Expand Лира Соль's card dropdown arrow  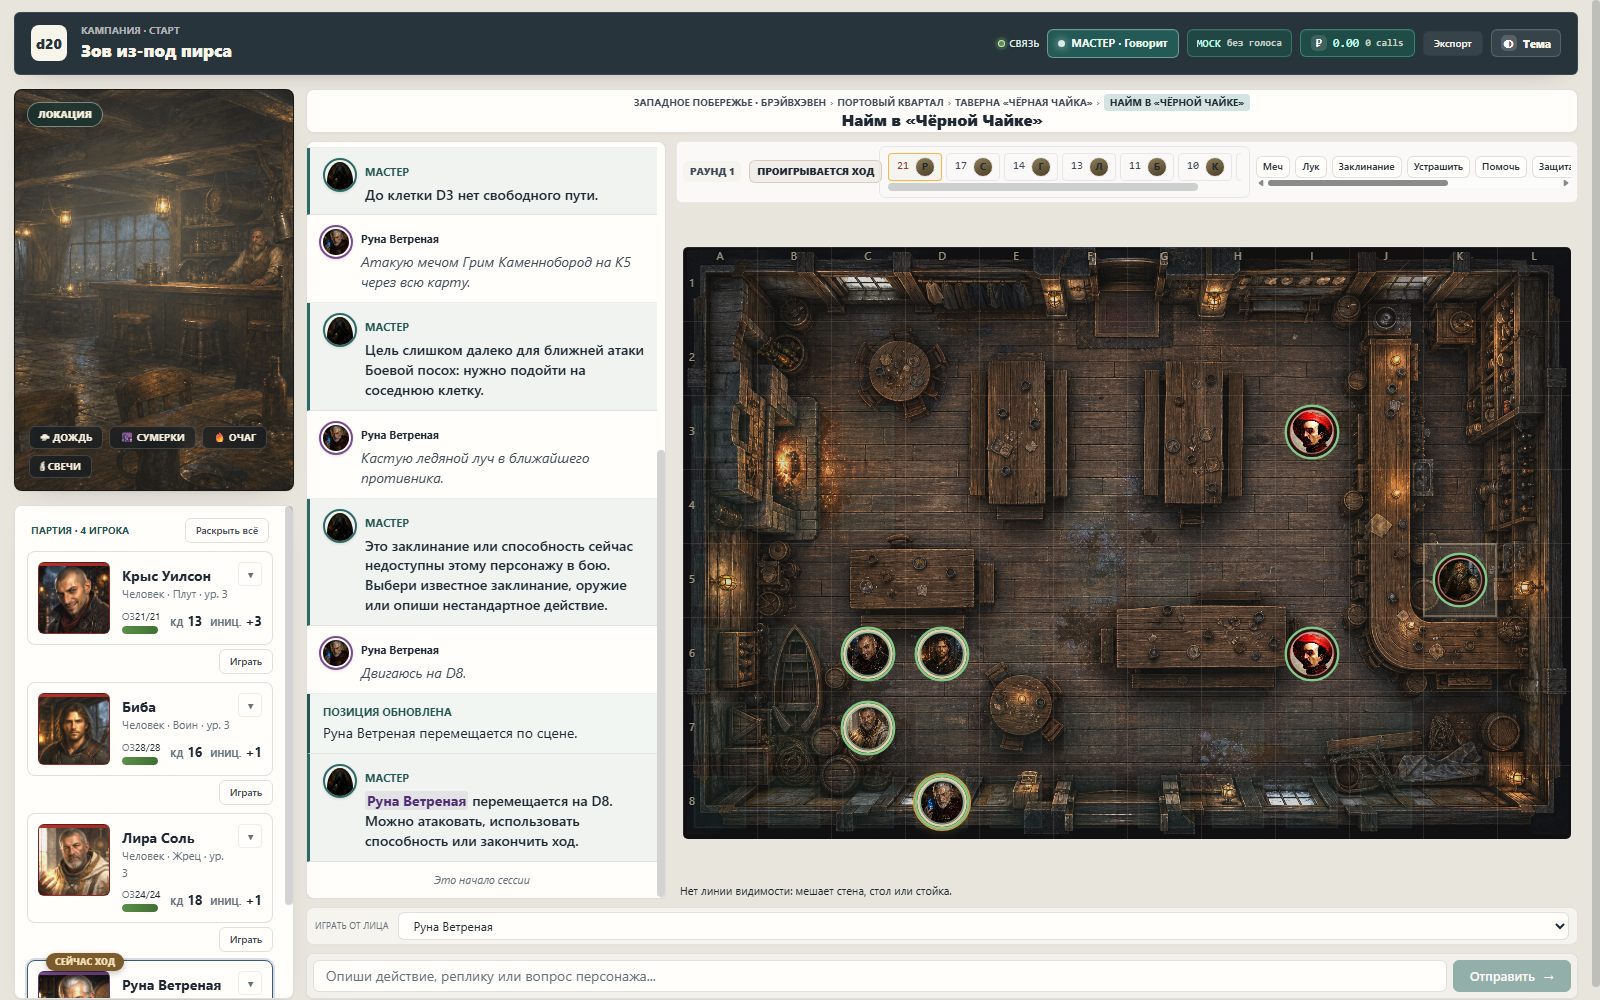pos(251,836)
